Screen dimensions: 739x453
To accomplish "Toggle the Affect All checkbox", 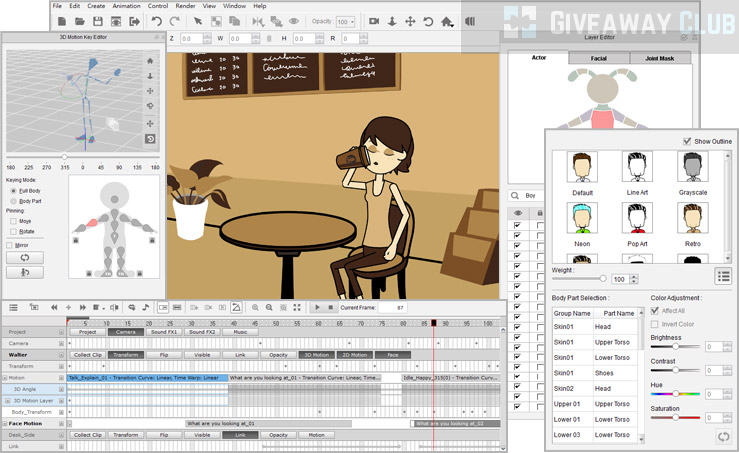I will 655,311.
